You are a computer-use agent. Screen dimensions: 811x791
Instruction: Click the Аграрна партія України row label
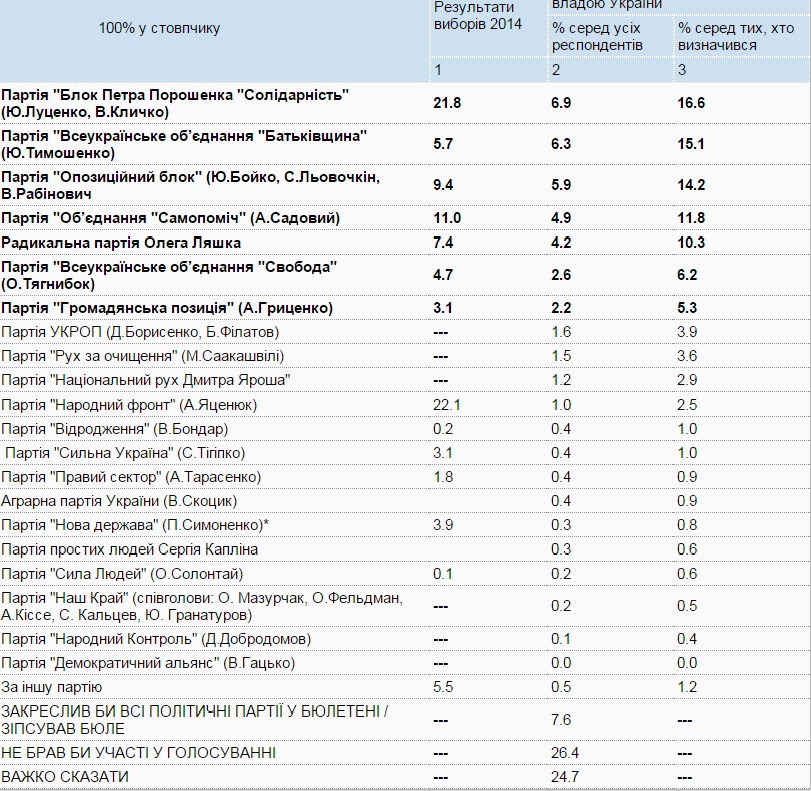click(119, 501)
